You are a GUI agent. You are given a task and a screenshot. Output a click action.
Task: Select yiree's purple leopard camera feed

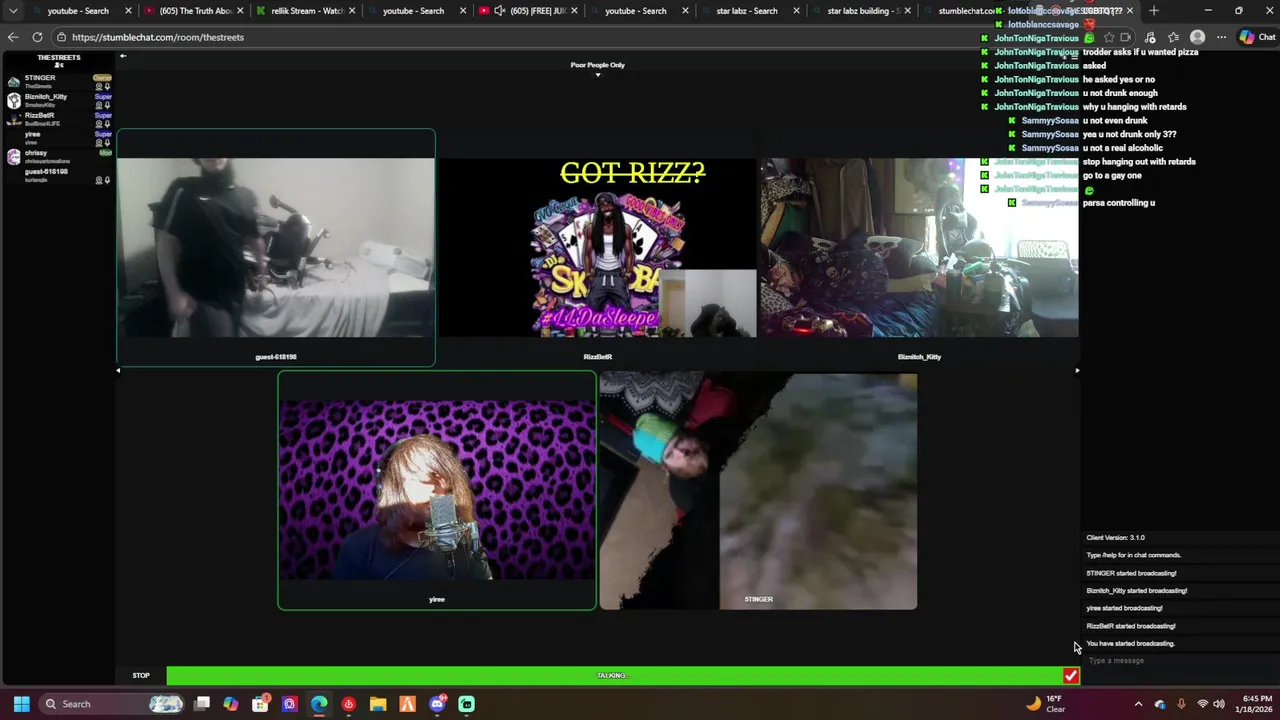(437, 490)
